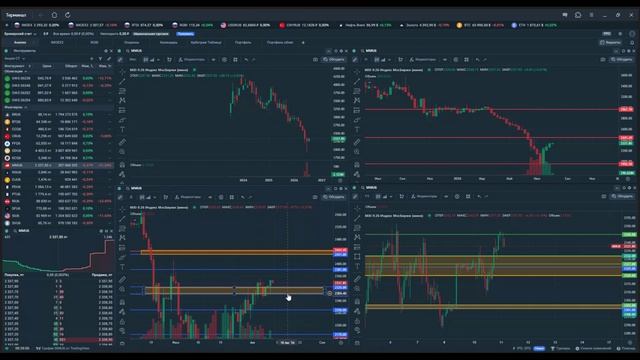Switch to the Портфель tab
The width and height of the screenshot is (640, 360).
(243, 42)
